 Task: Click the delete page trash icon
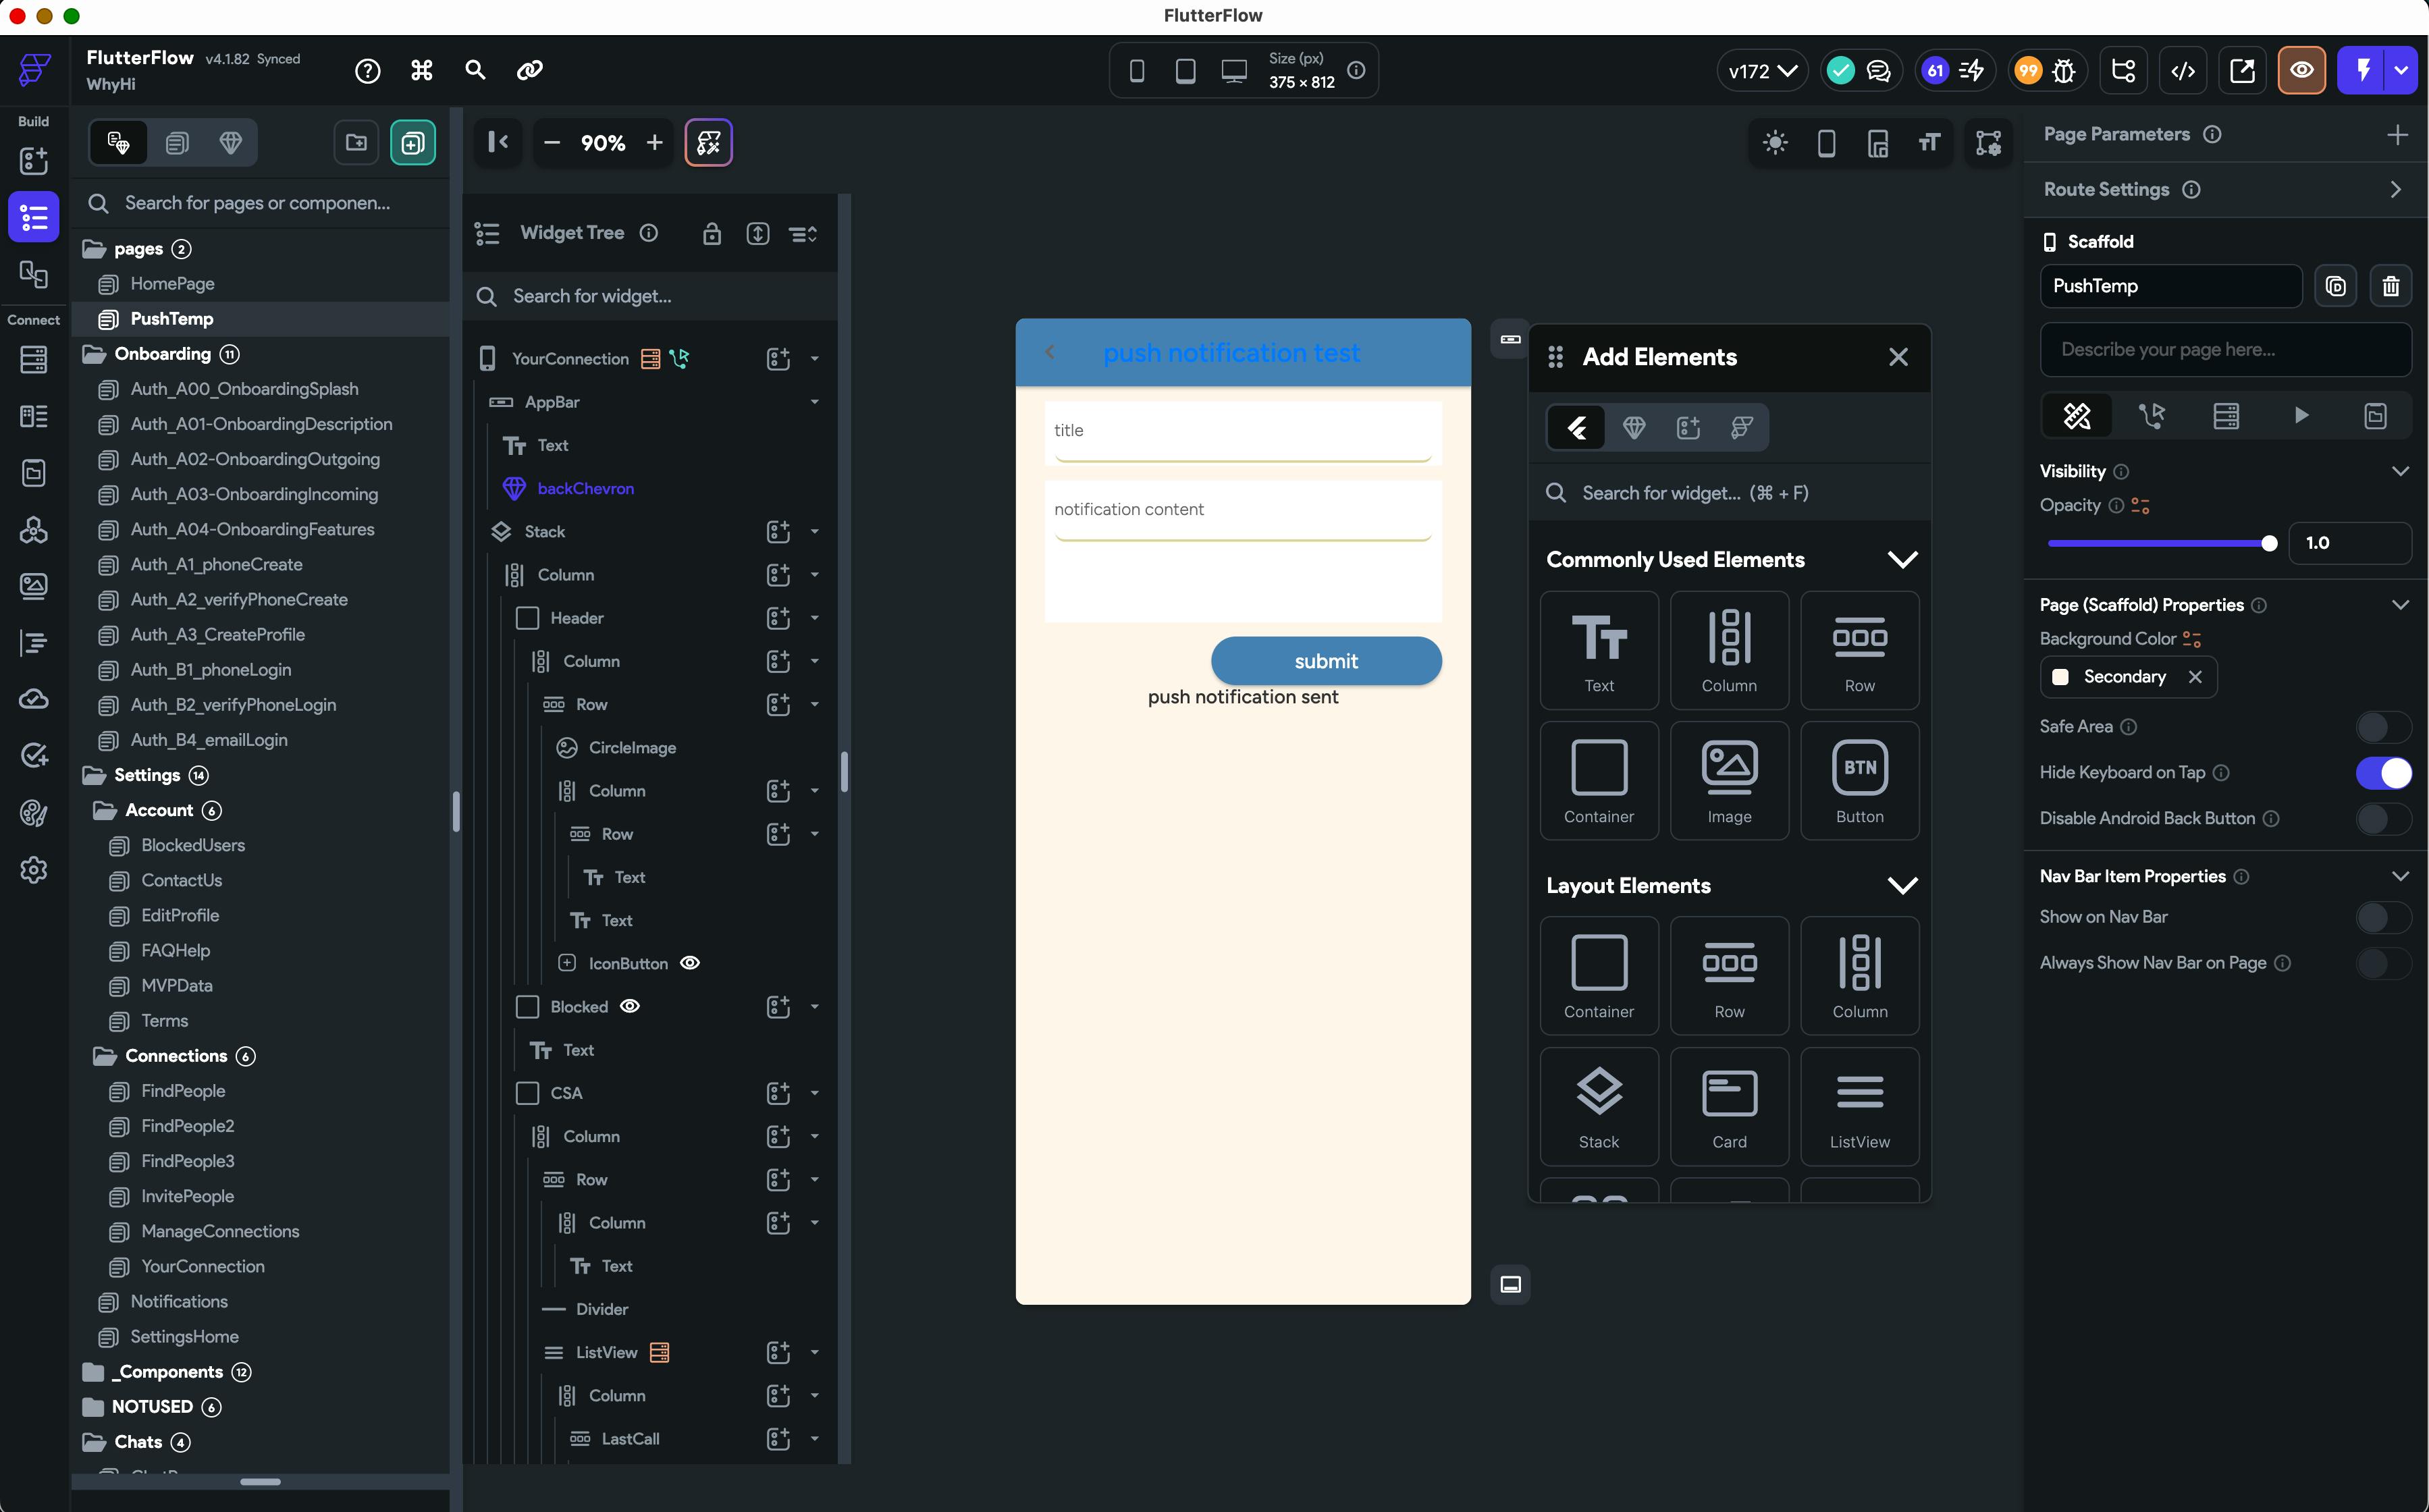click(x=2390, y=287)
